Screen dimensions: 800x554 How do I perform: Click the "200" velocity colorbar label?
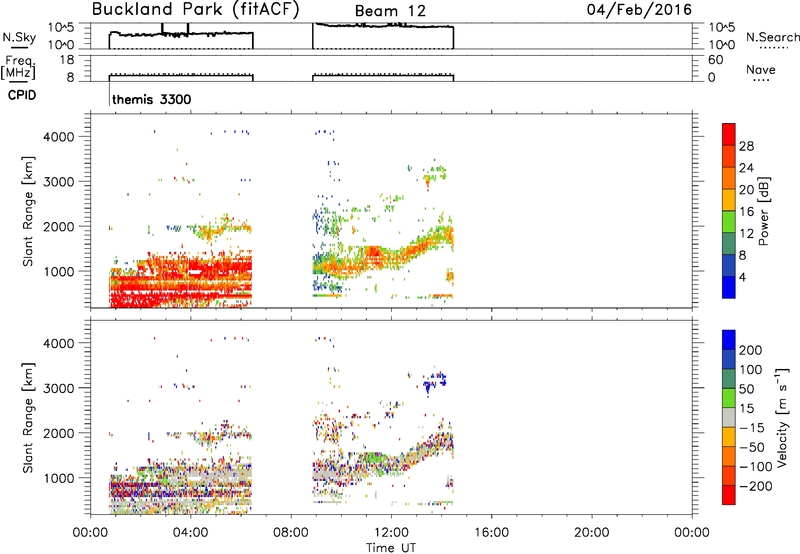point(751,350)
